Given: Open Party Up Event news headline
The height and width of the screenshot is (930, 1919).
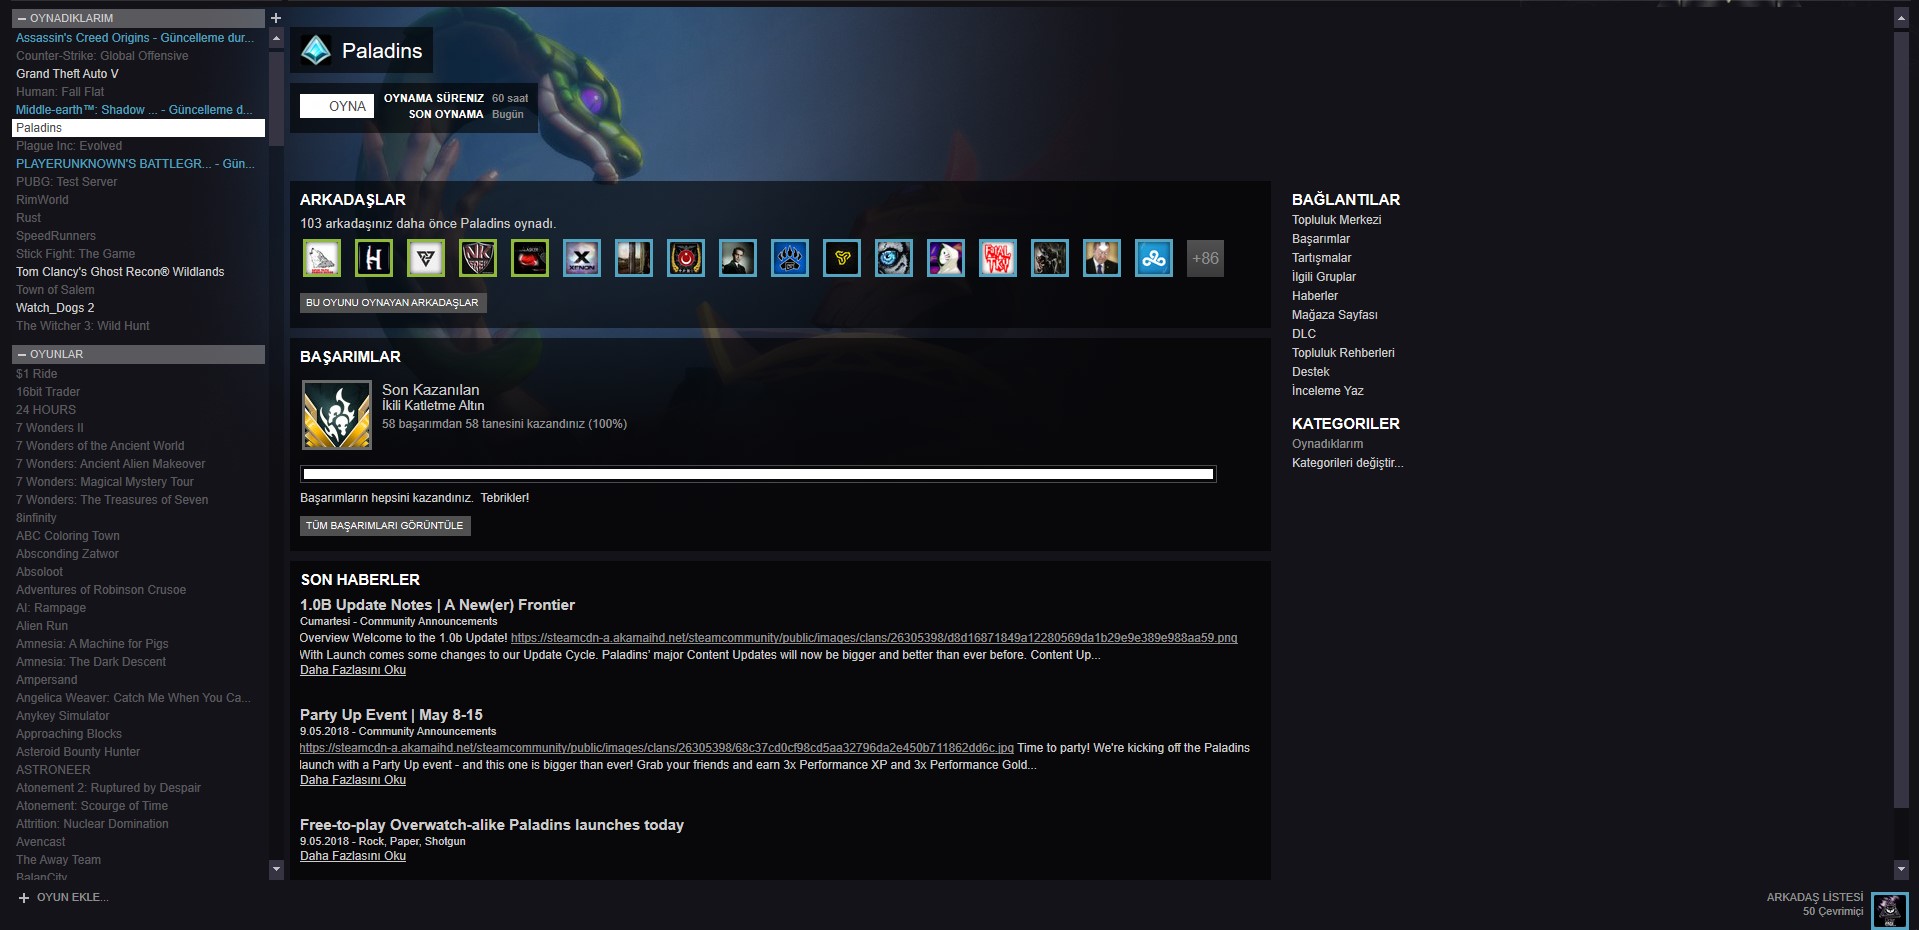Looking at the screenshot, I should click(391, 715).
